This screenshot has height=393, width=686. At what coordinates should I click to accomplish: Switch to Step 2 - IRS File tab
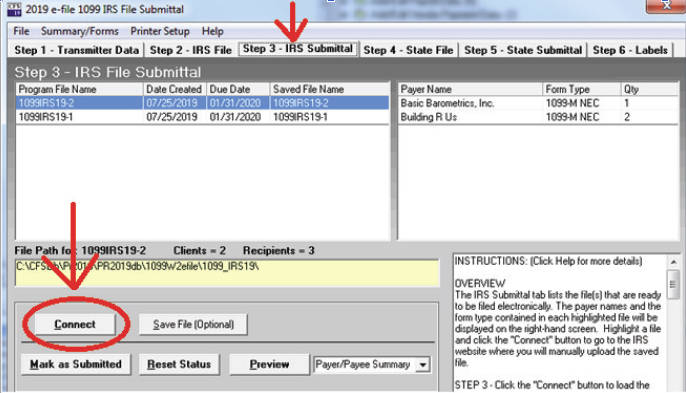191,50
